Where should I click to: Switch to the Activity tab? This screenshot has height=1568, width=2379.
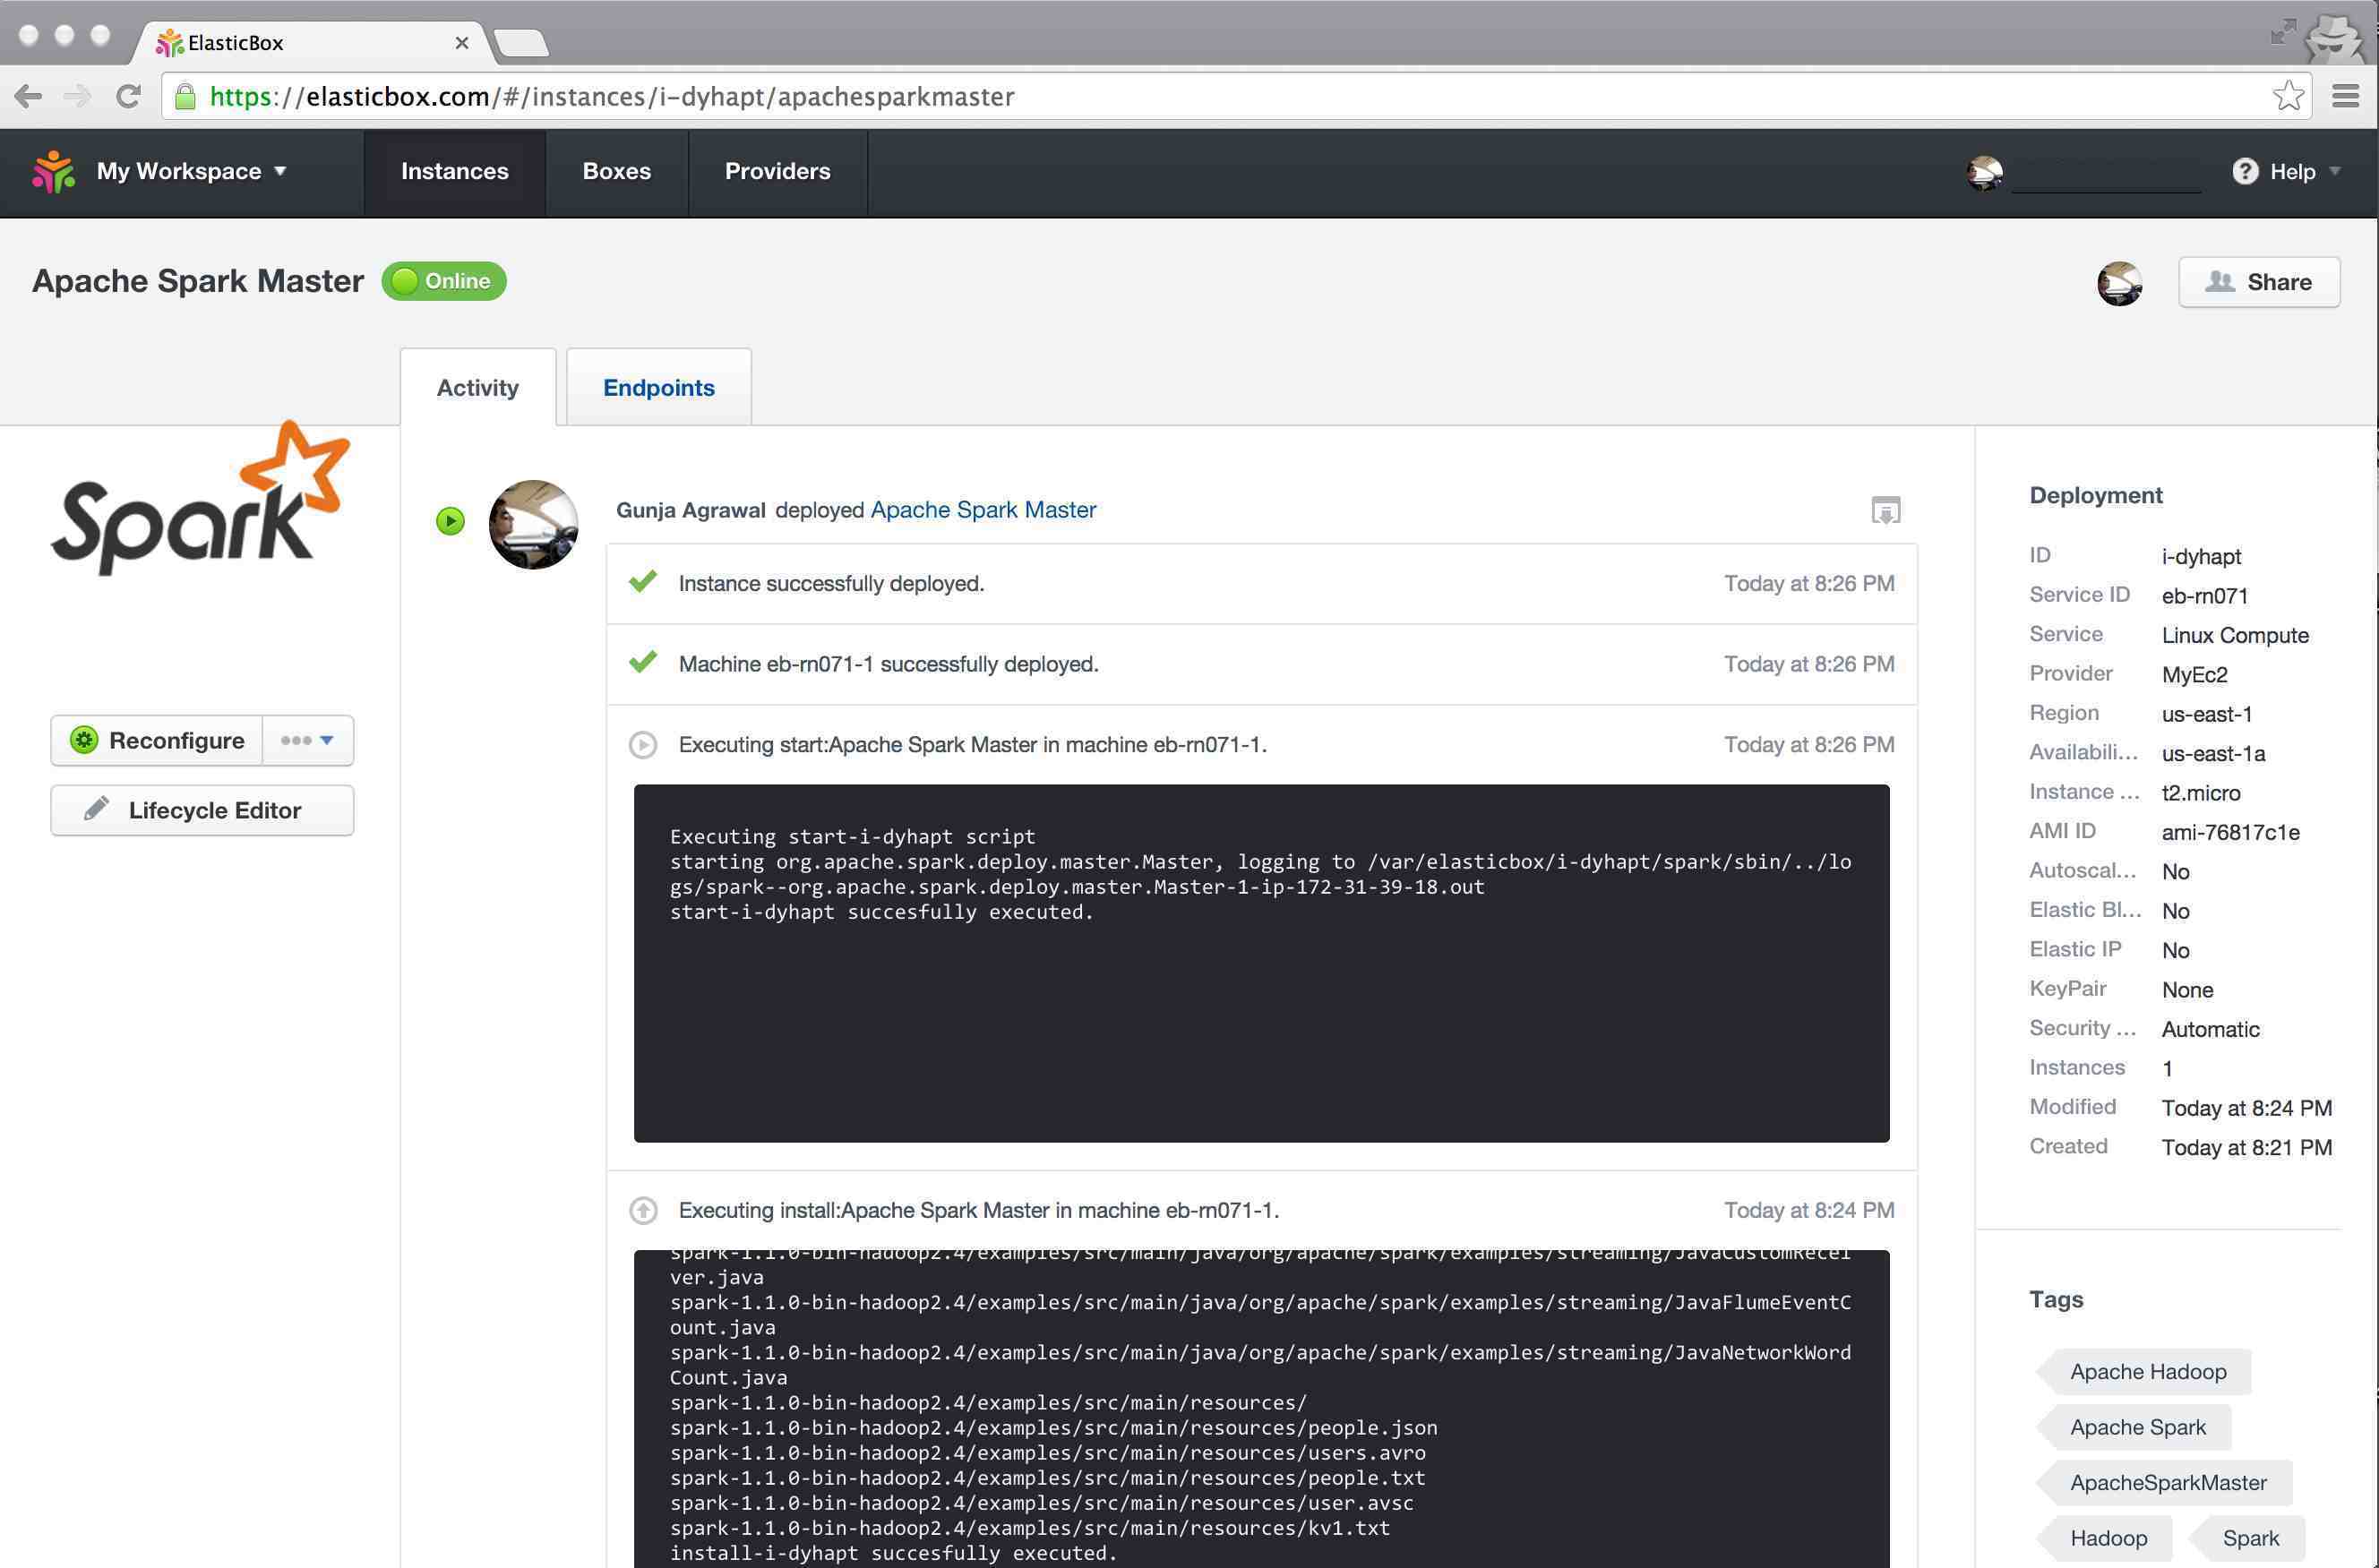pyautogui.click(x=477, y=388)
